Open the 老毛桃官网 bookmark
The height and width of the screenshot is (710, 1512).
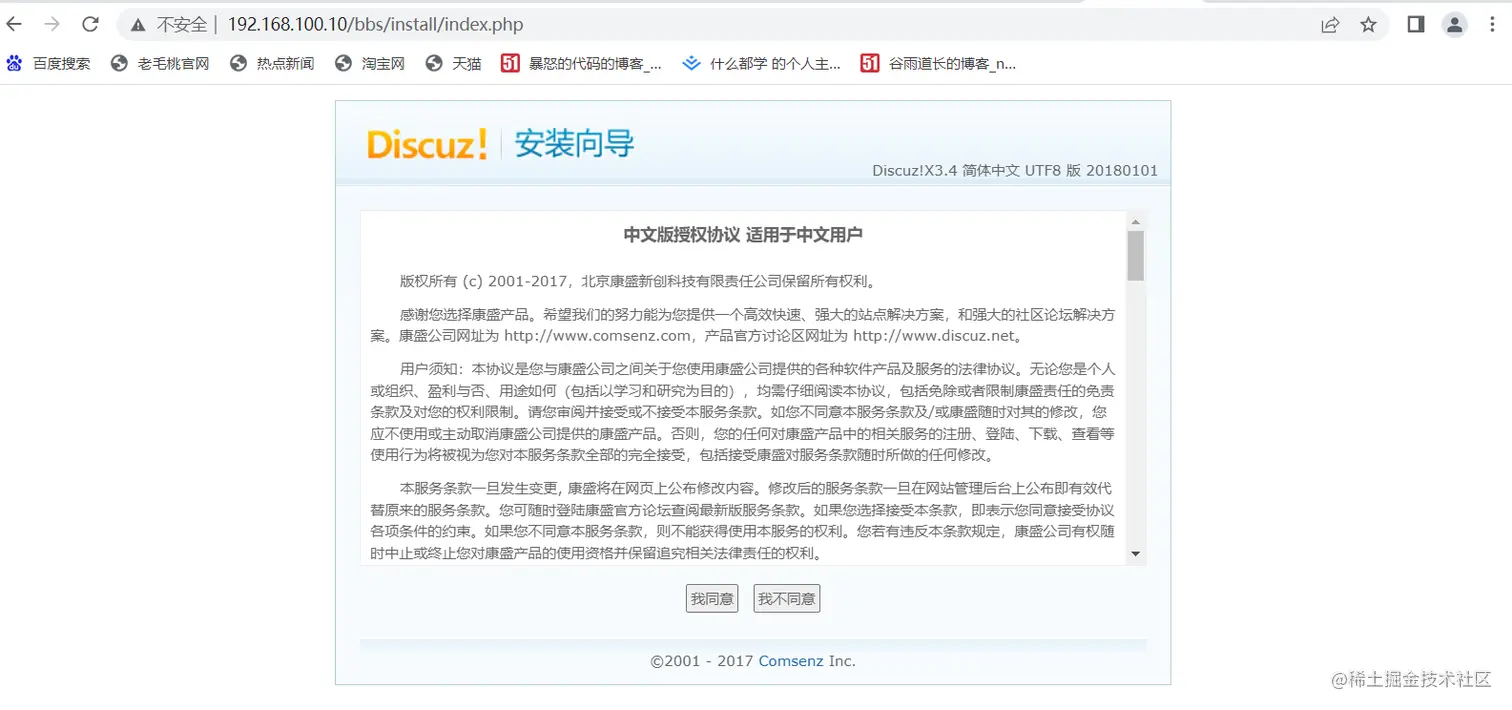pos(160,63)
